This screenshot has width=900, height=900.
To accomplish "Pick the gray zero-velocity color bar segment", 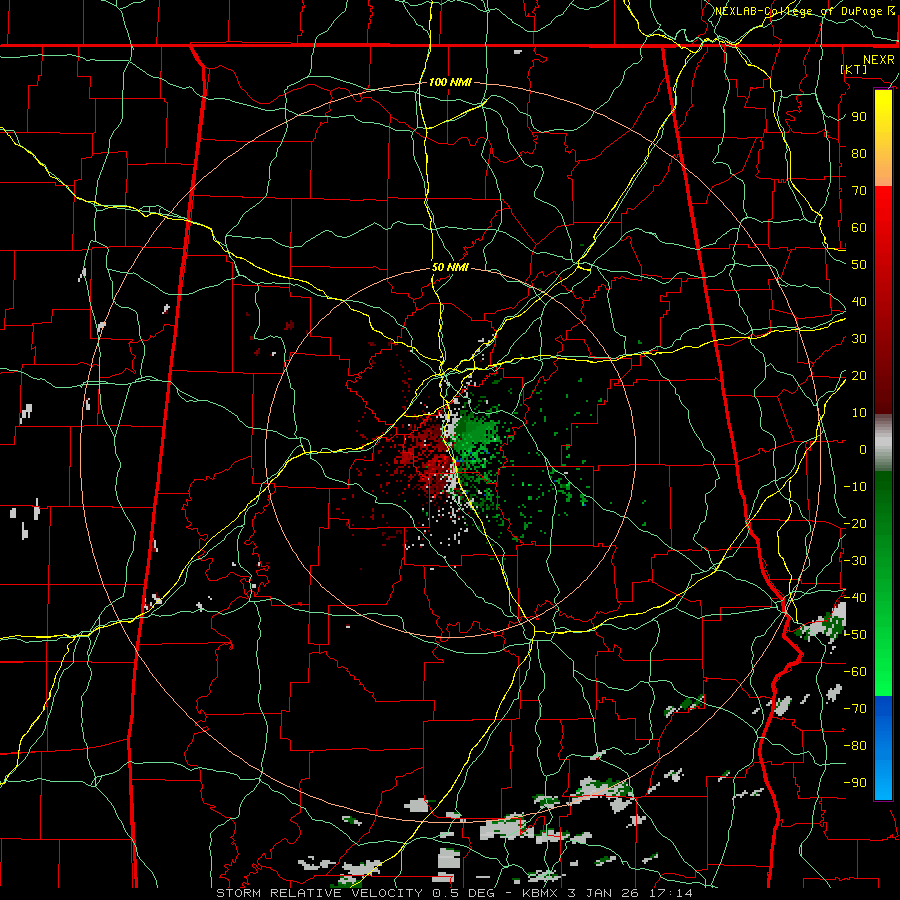I will [x=883, y=443].
